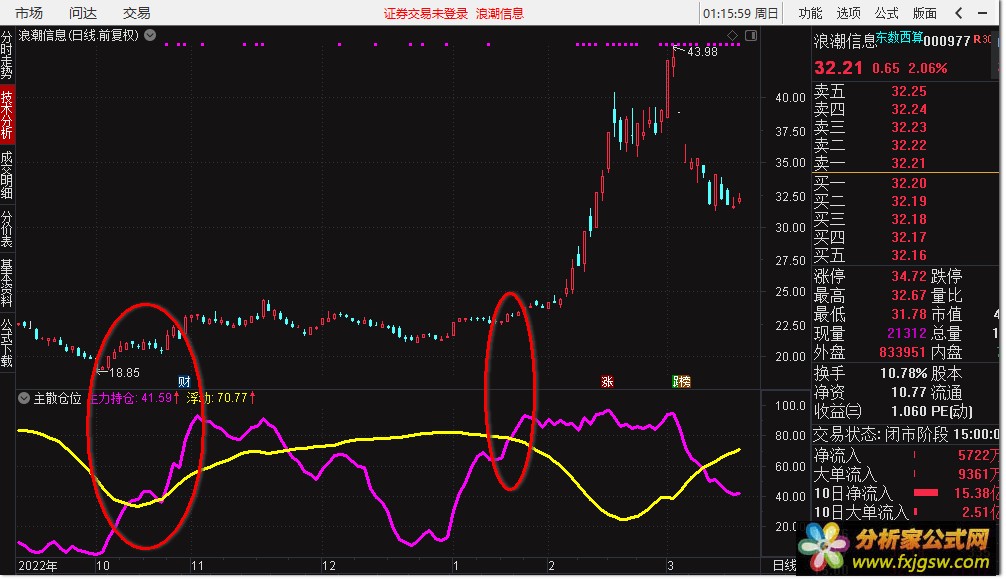Screen dimensions: 1006x579
Task: Select the 买一 32.20 quote row
Action: coord(905,183)
